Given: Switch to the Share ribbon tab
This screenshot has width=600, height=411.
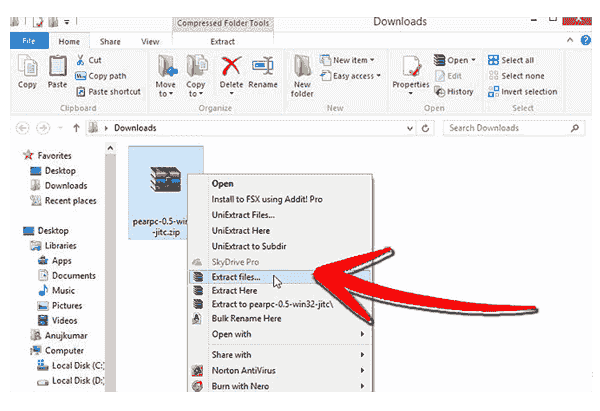Looking at the screenshot, I should tap(110, 41).
